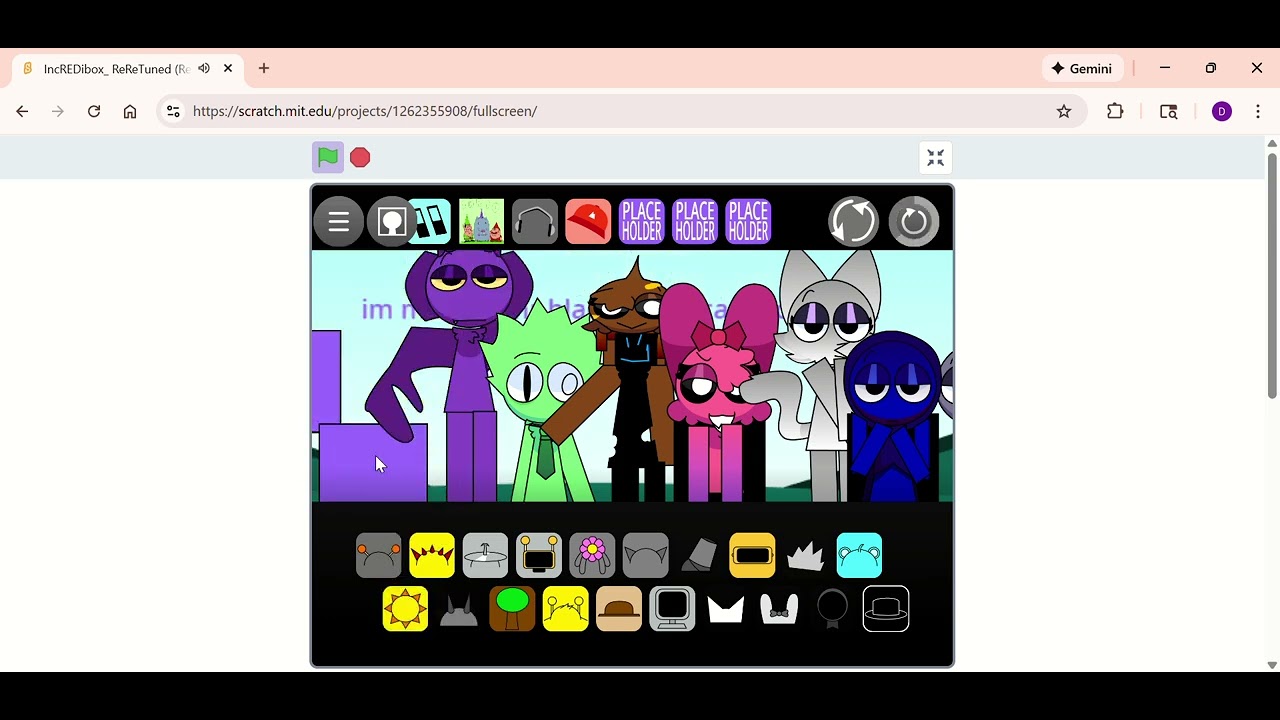
Task: Reload the current page
Action: coord(94,111)
